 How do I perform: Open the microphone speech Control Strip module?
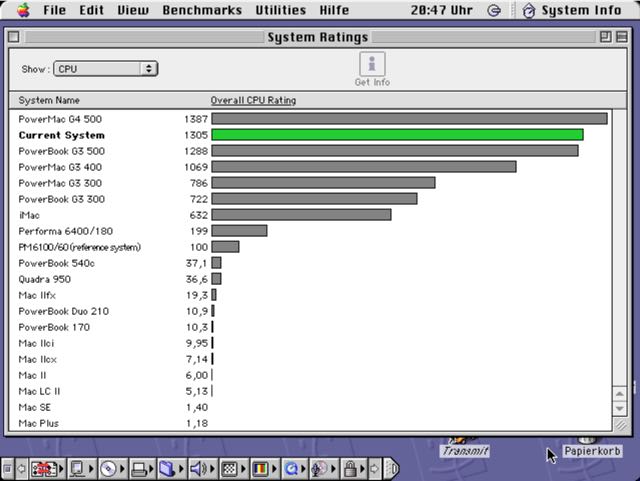click(x=323, y=469)
